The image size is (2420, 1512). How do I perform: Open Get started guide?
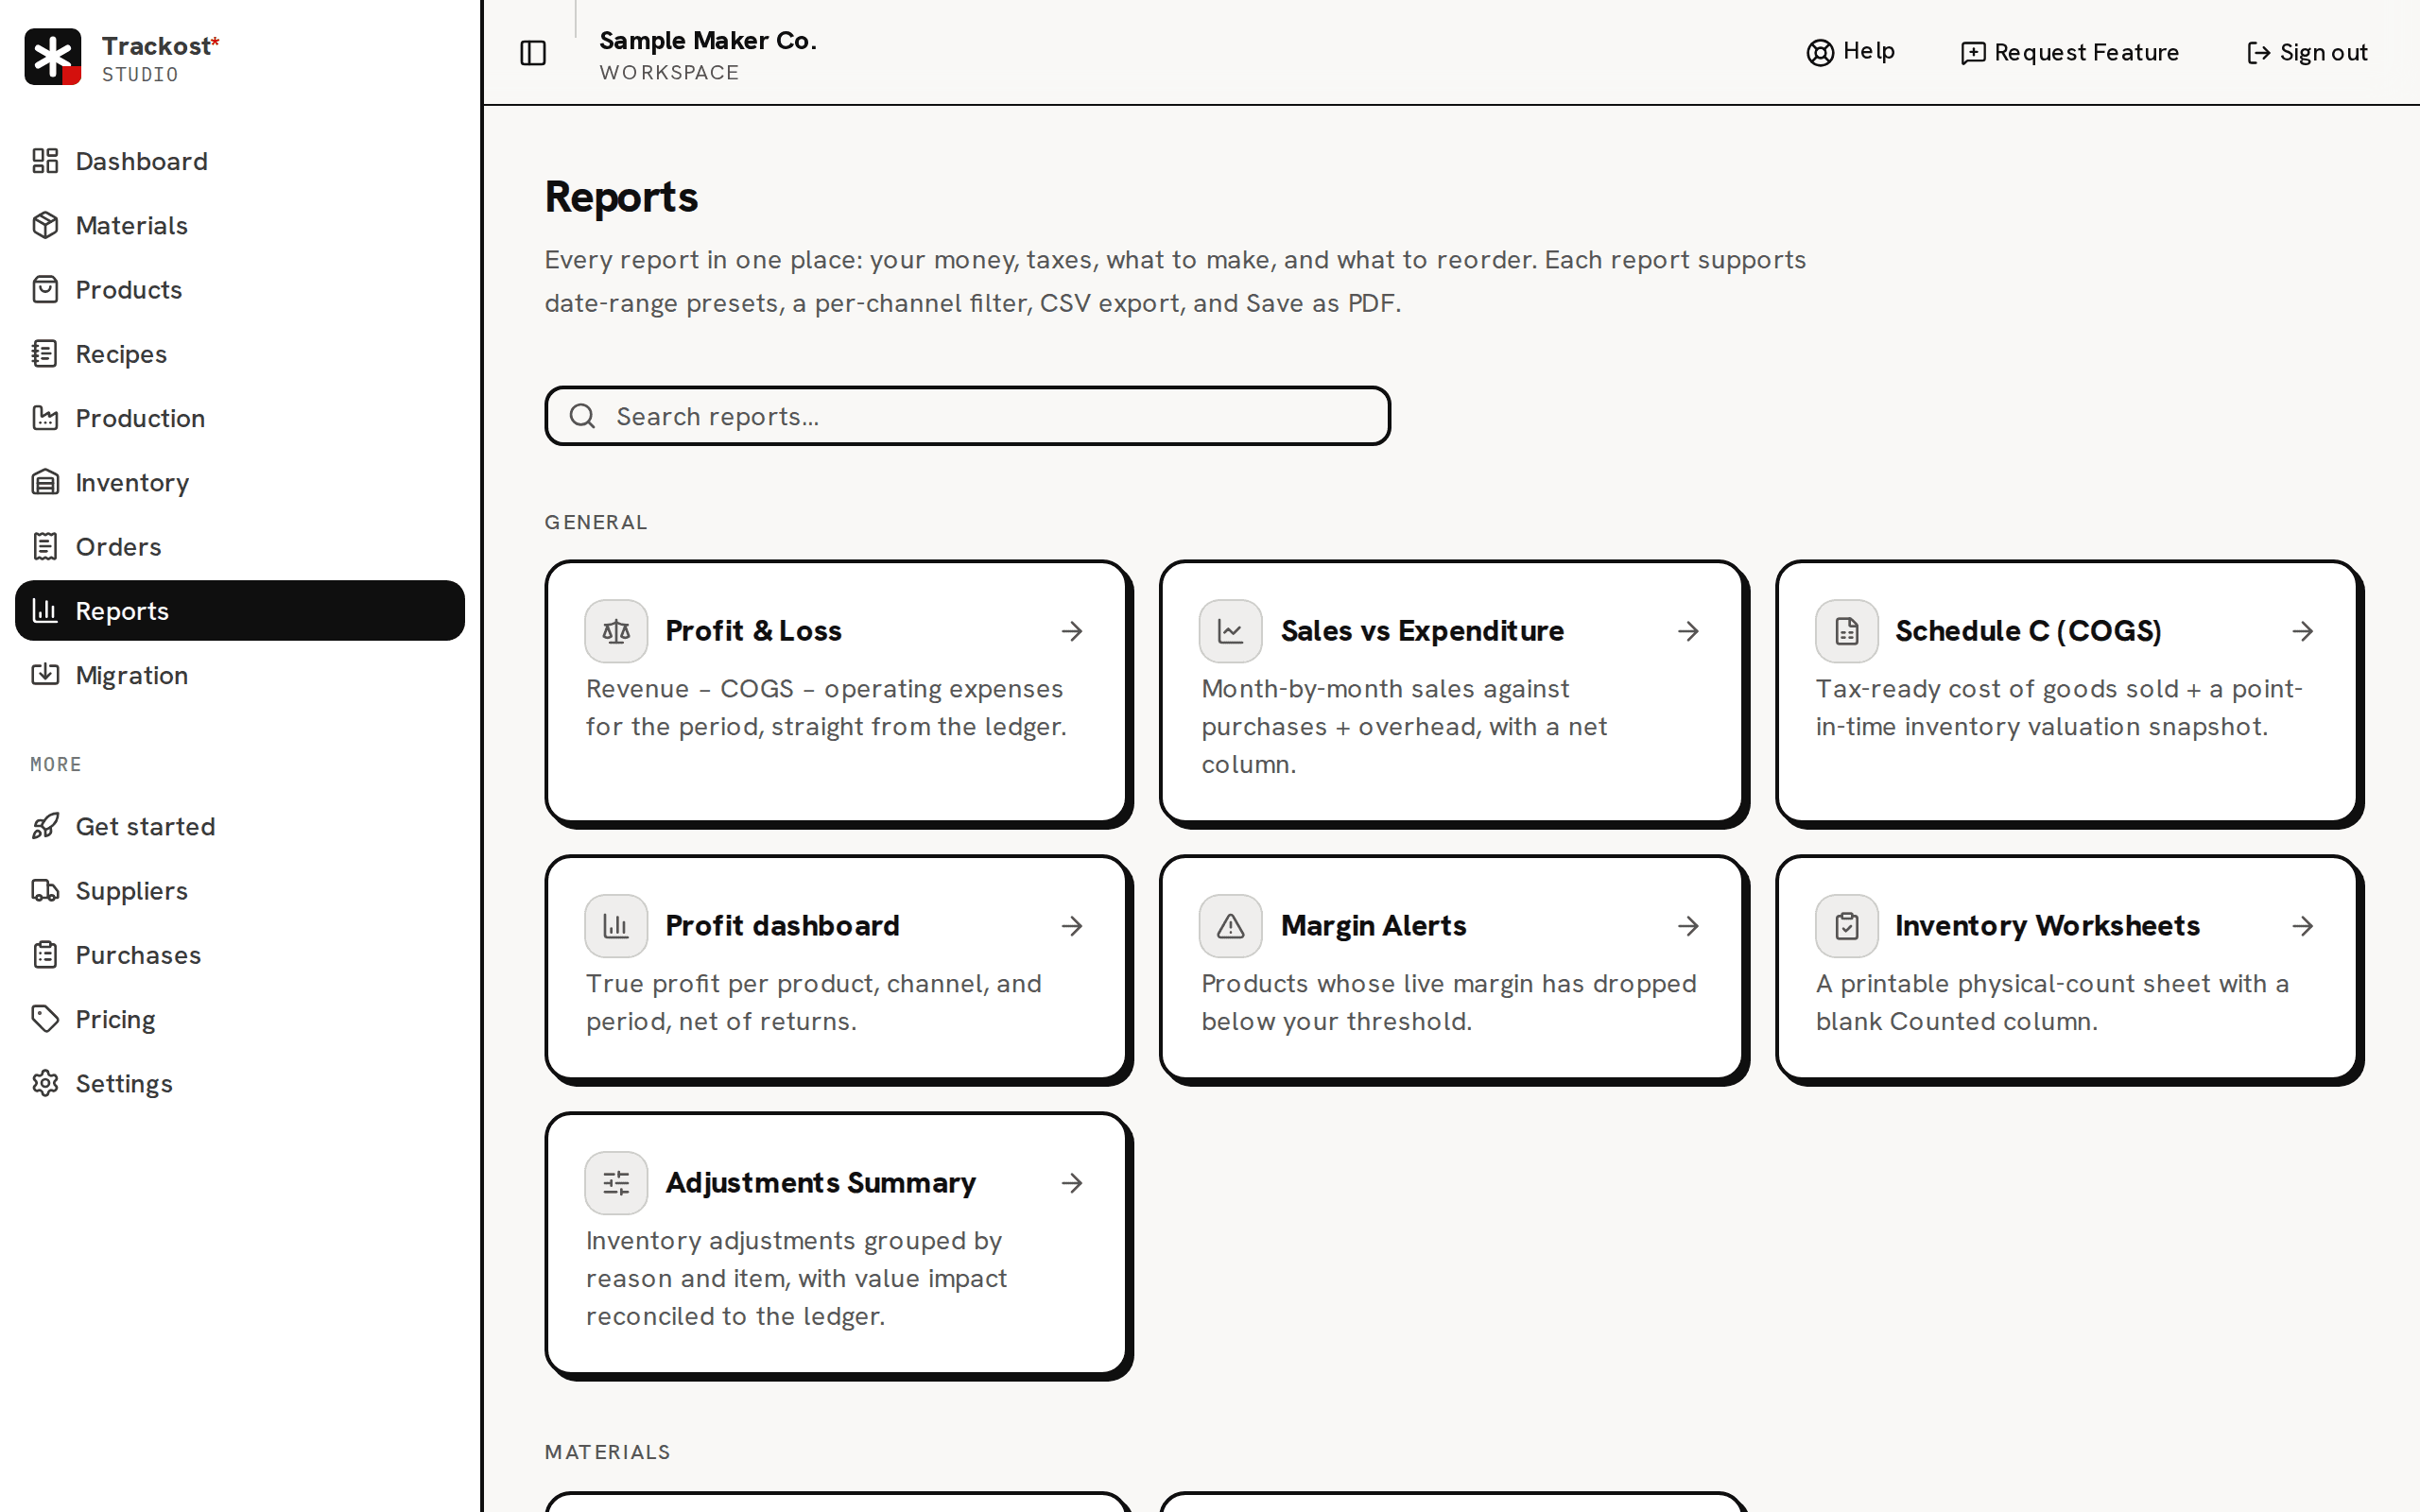point(240,827)
